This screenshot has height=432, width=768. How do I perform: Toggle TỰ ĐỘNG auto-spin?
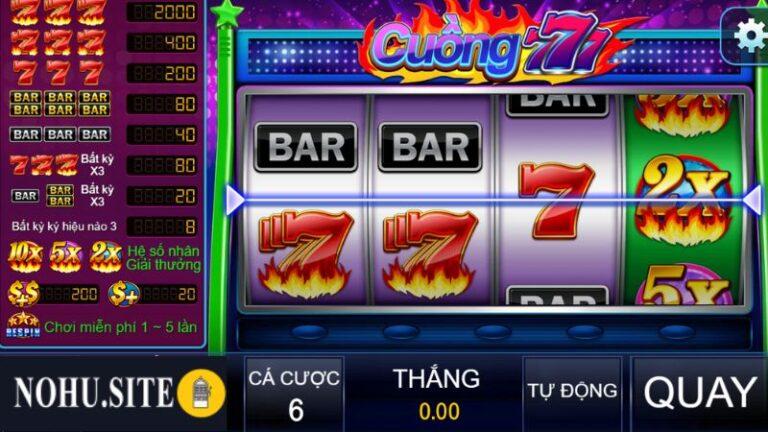[x=572, y=392]
